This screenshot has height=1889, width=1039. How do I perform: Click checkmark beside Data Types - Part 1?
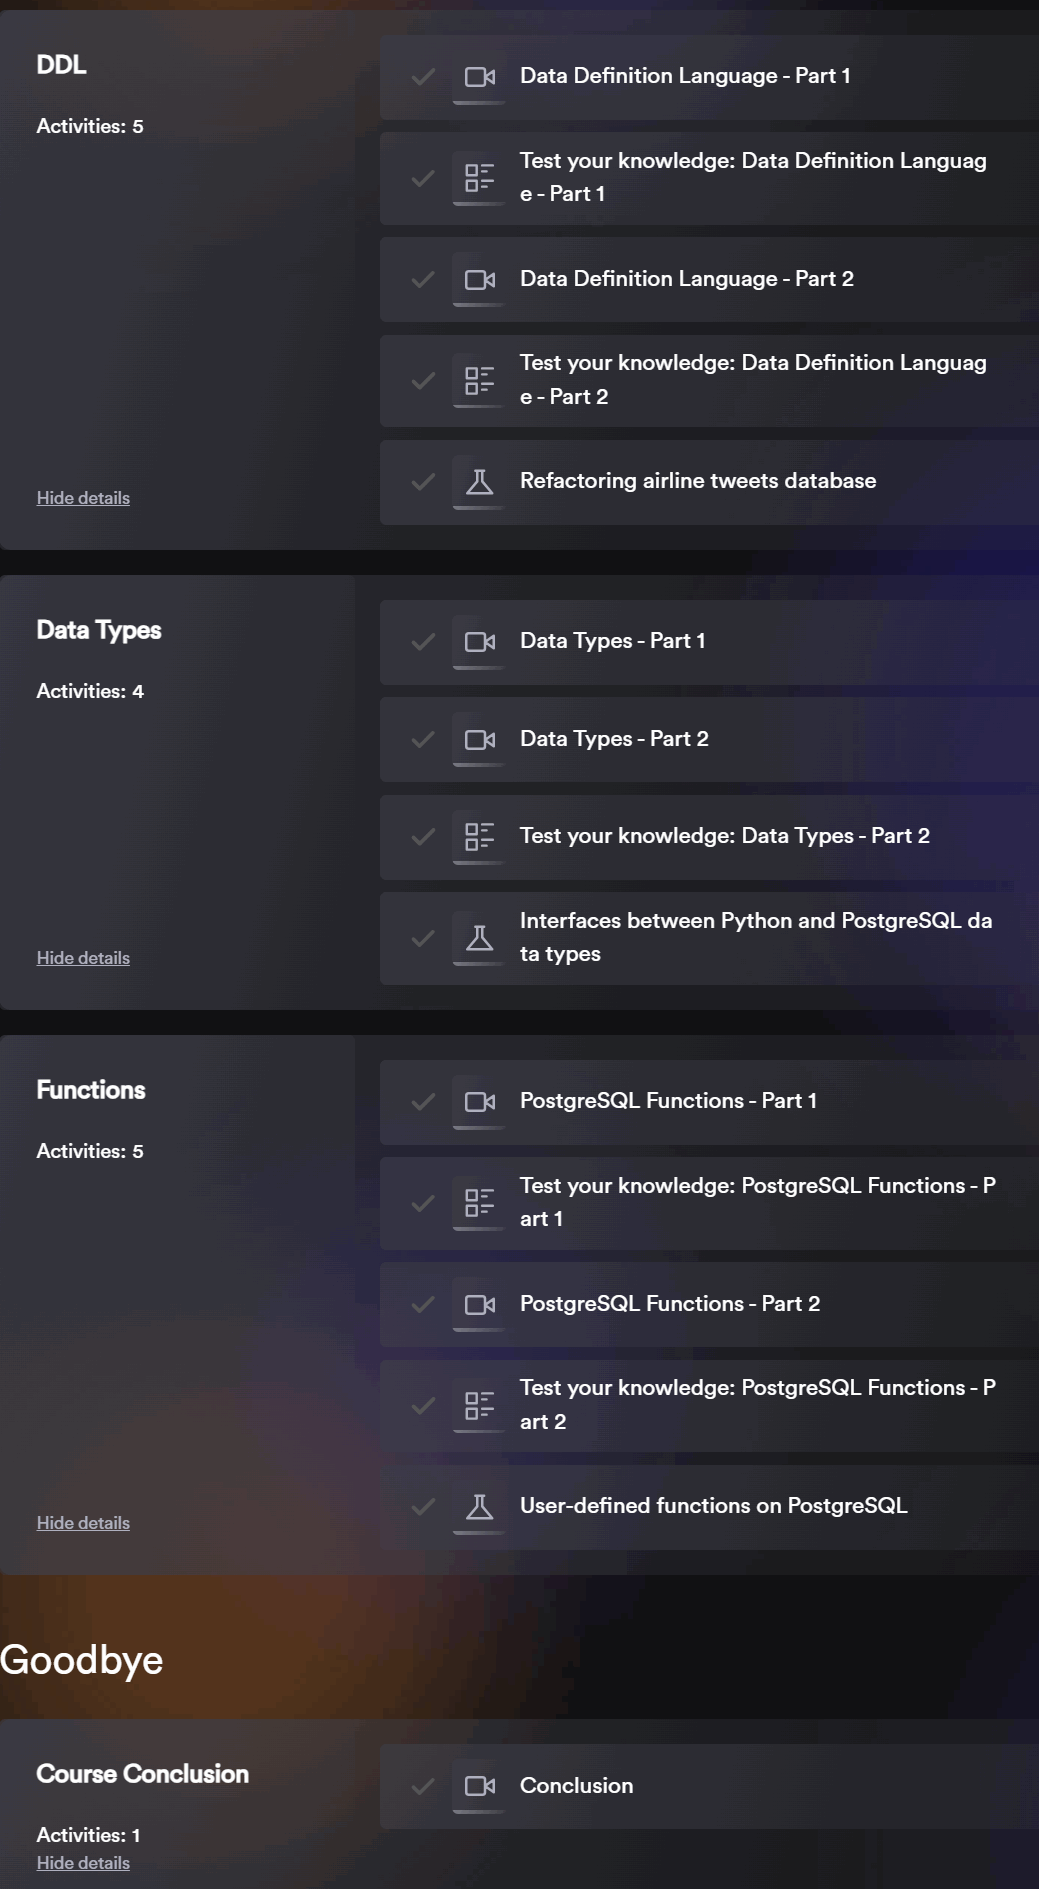click(423, 642)
